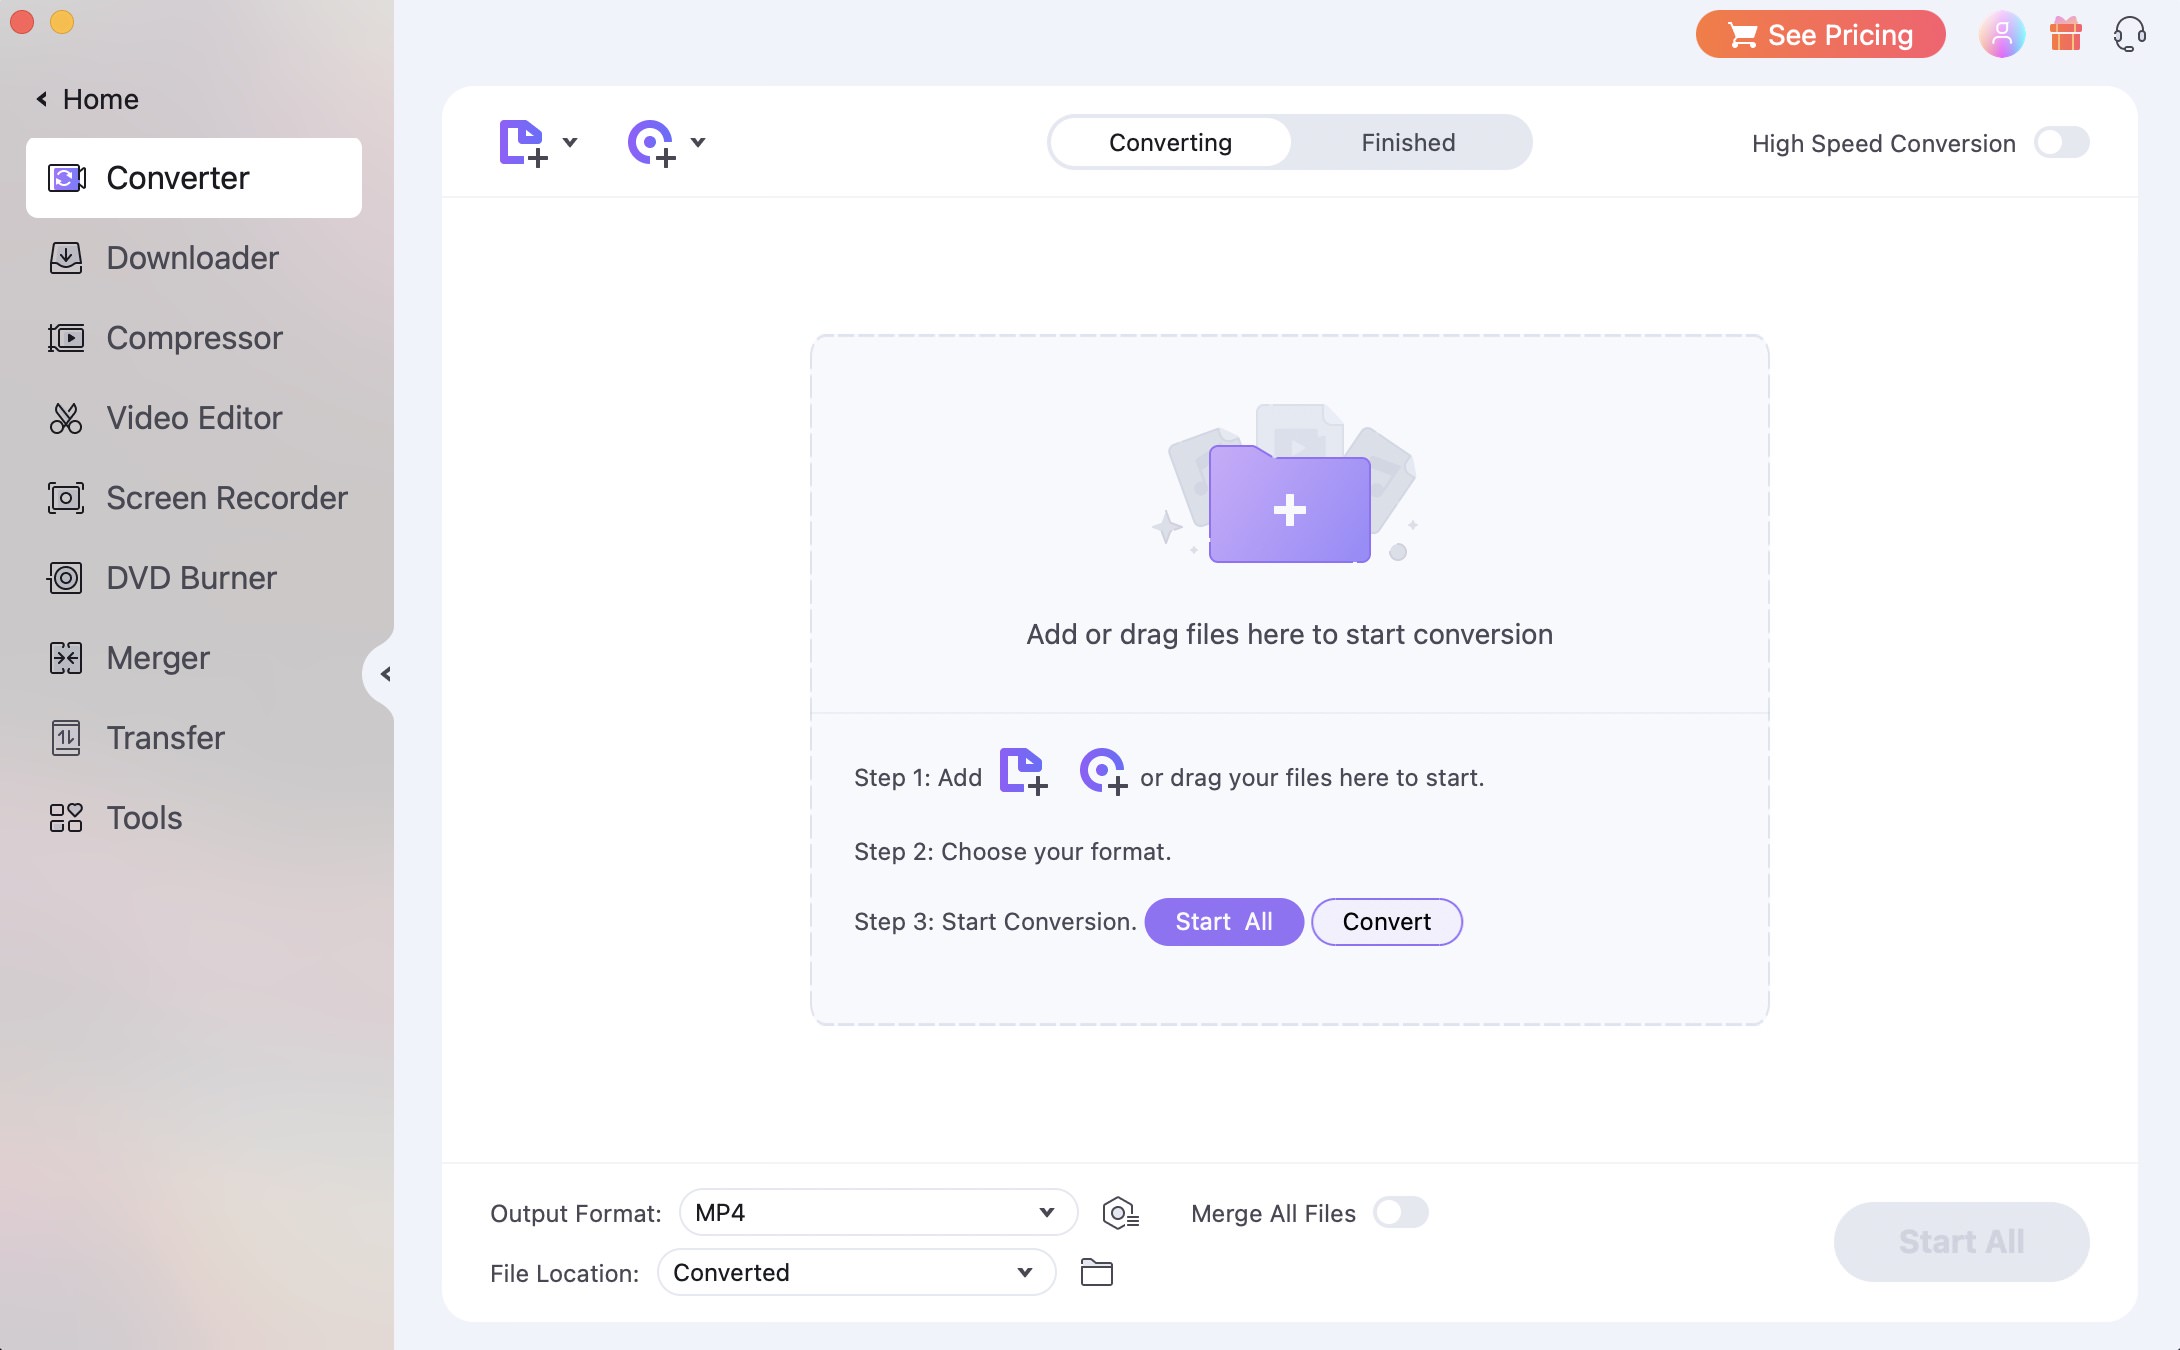Enable Merge All Files toggle
2180x1350 pixels.
1398,1213
